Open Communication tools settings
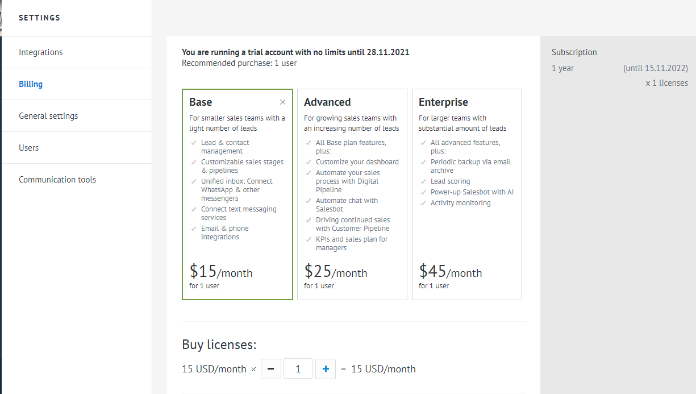 [x=57, y=180]
